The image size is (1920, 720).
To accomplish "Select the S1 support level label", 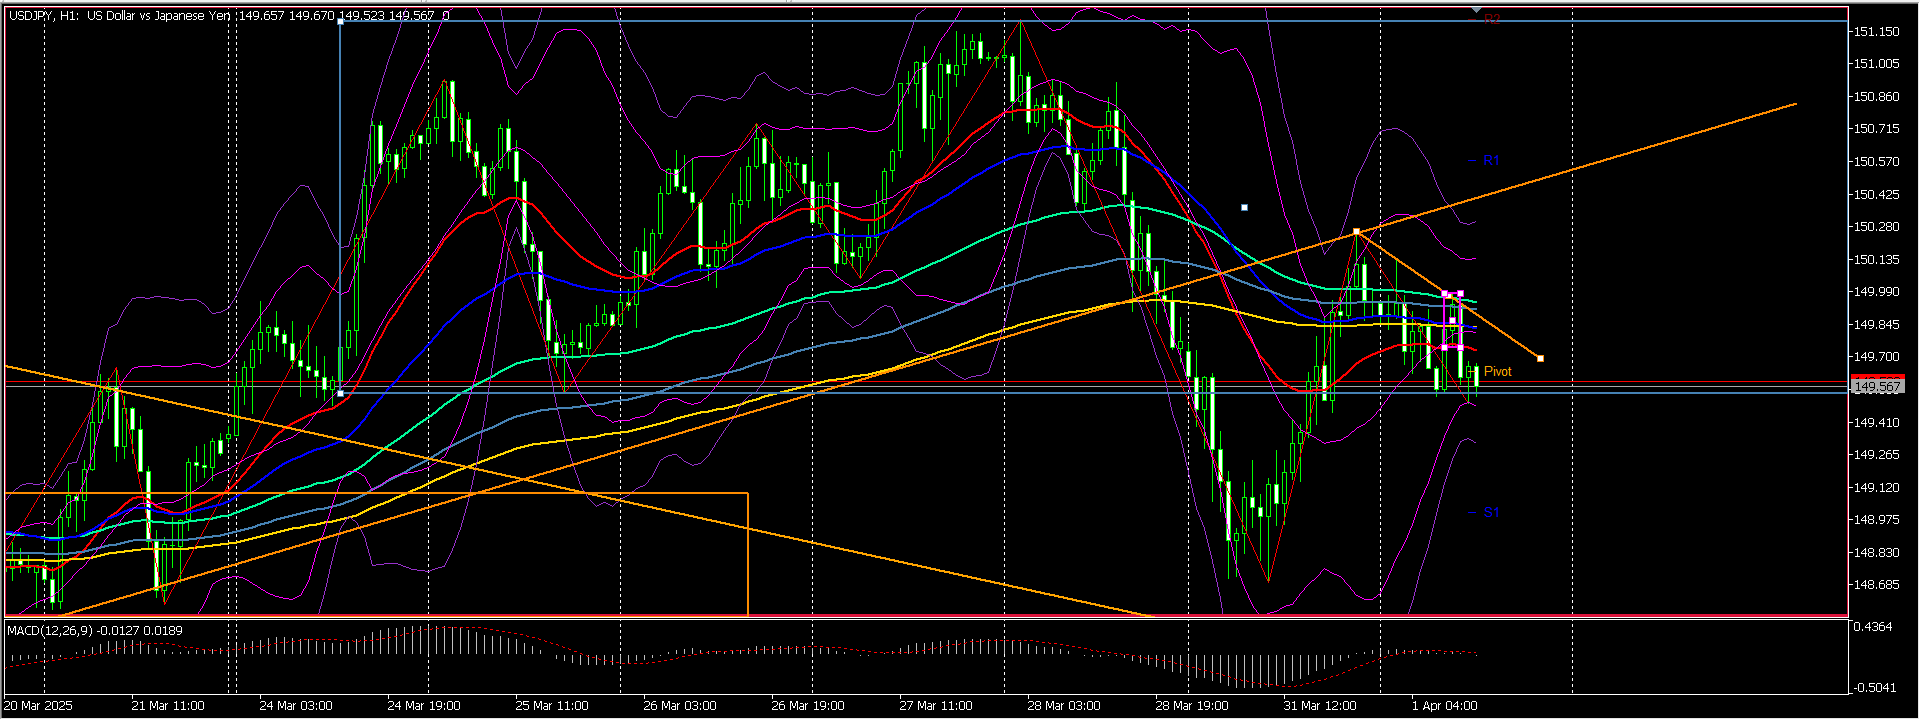I will (x=1490, y=512).
